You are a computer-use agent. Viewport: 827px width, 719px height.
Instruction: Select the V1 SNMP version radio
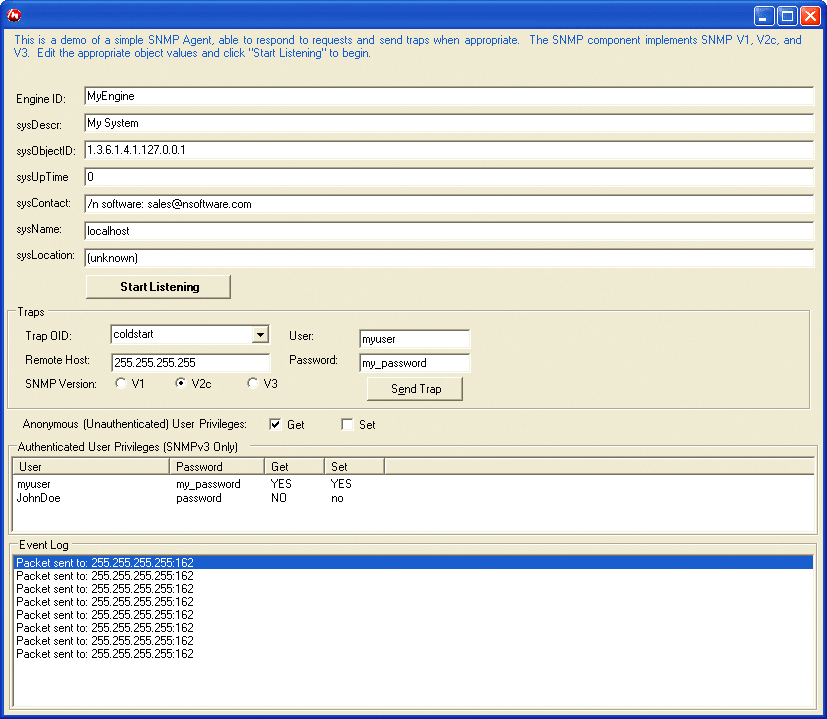tap(121, 384)
